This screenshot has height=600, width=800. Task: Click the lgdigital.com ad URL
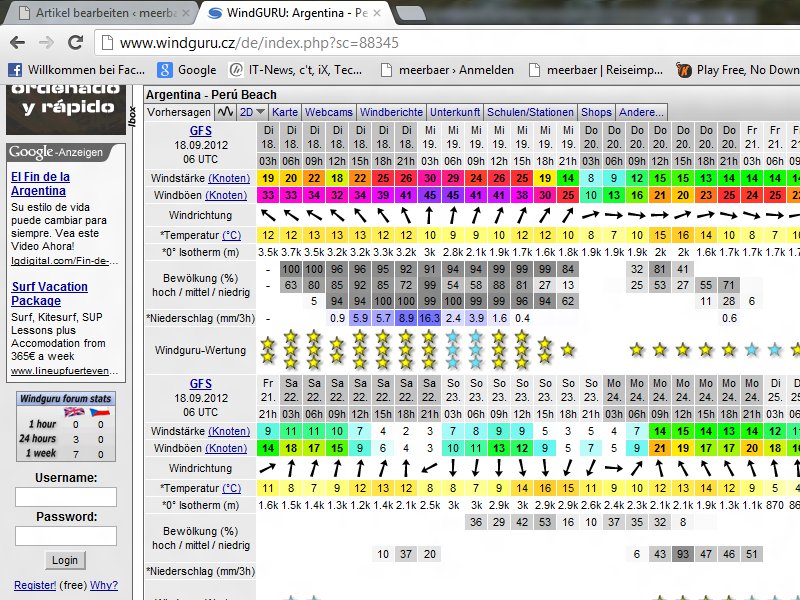tap(64, 261)
